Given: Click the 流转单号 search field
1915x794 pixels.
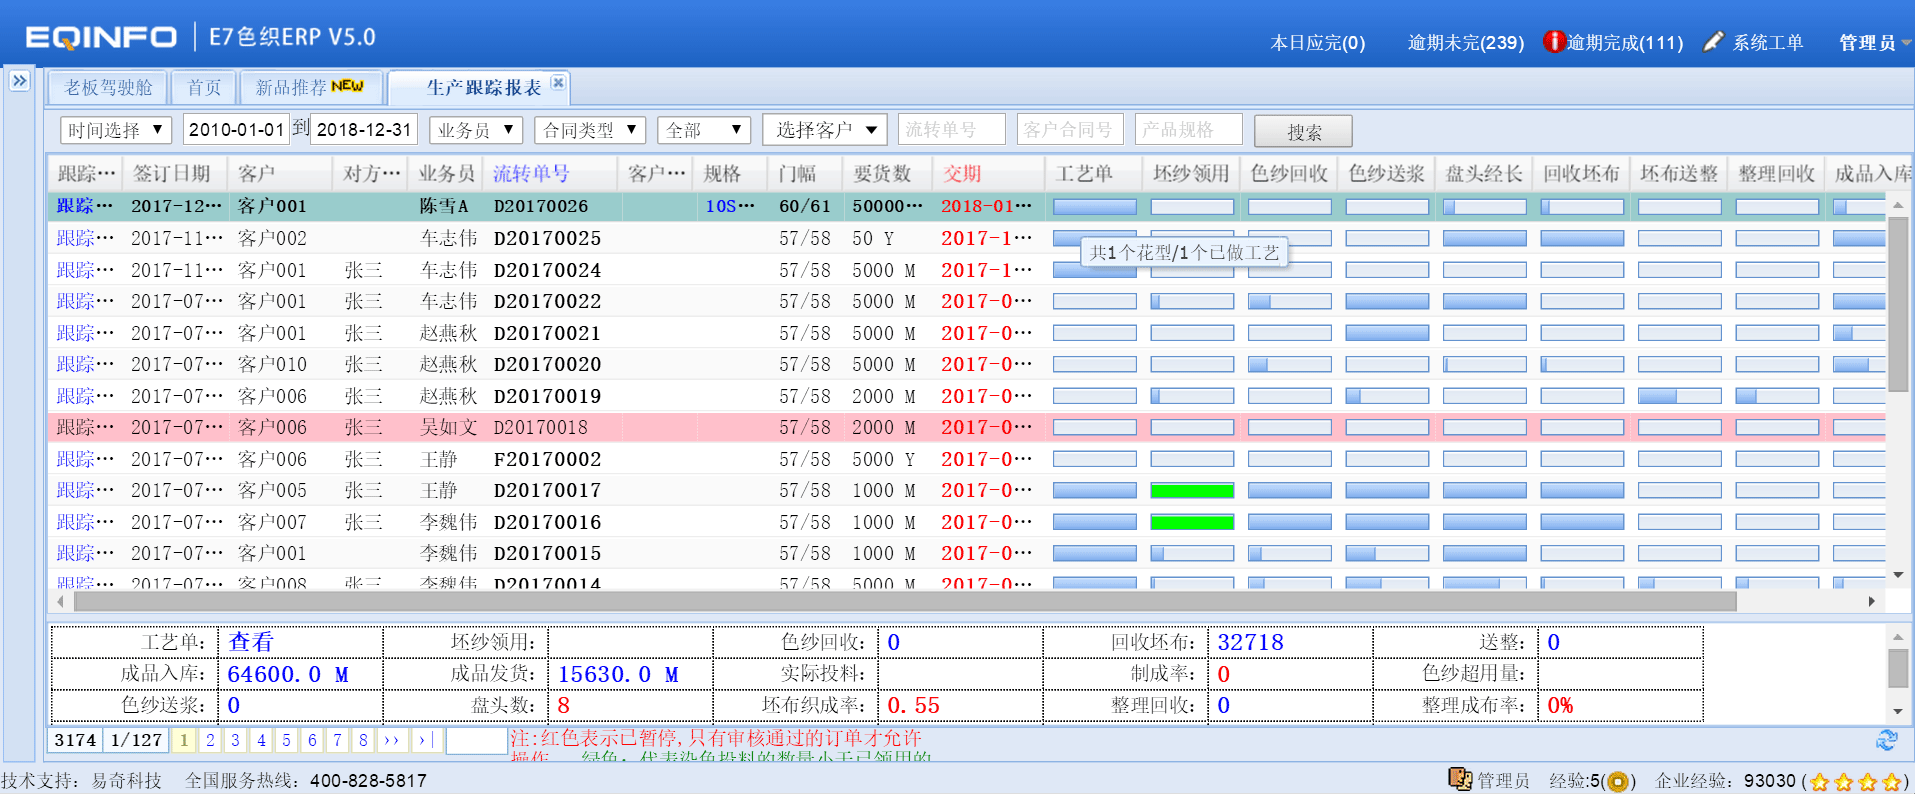Looking at the screenshot, I should pyautogui.click(x=951, y=130).
